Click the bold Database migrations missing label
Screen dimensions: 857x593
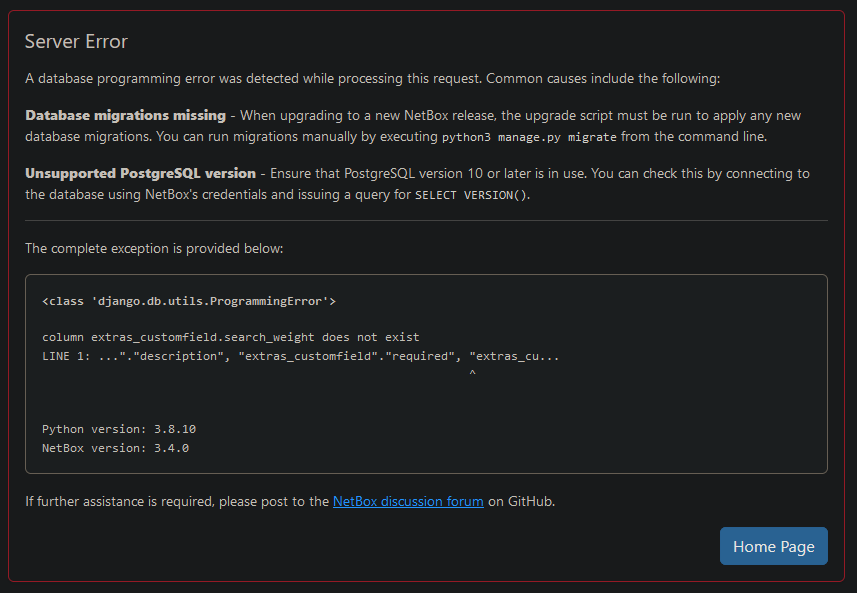pyautogui.click(x=125, y=115)
